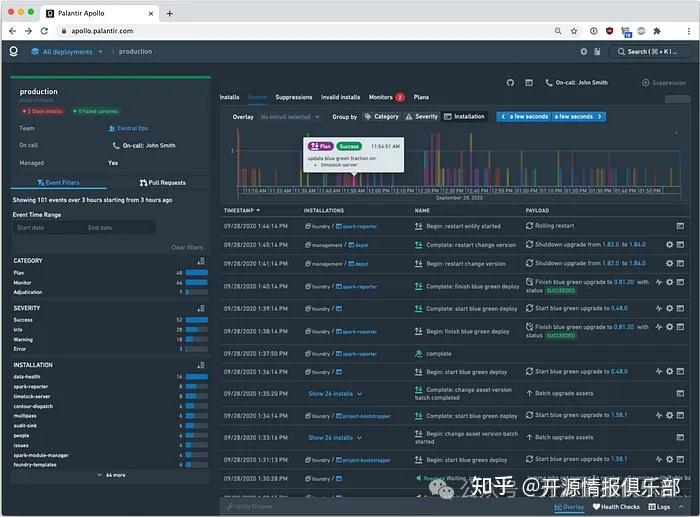
Task: Open Health Checks in bottom bar
Action: [616, 507]
